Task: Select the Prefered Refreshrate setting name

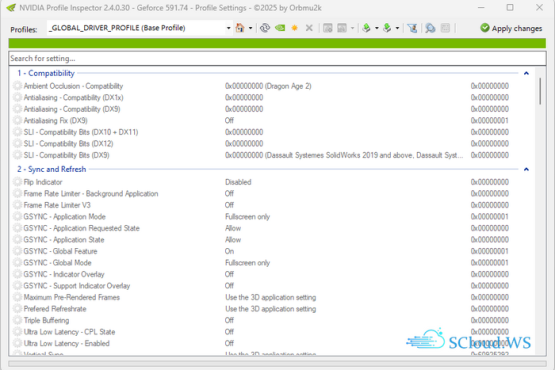Action: (x=55, y=309)
